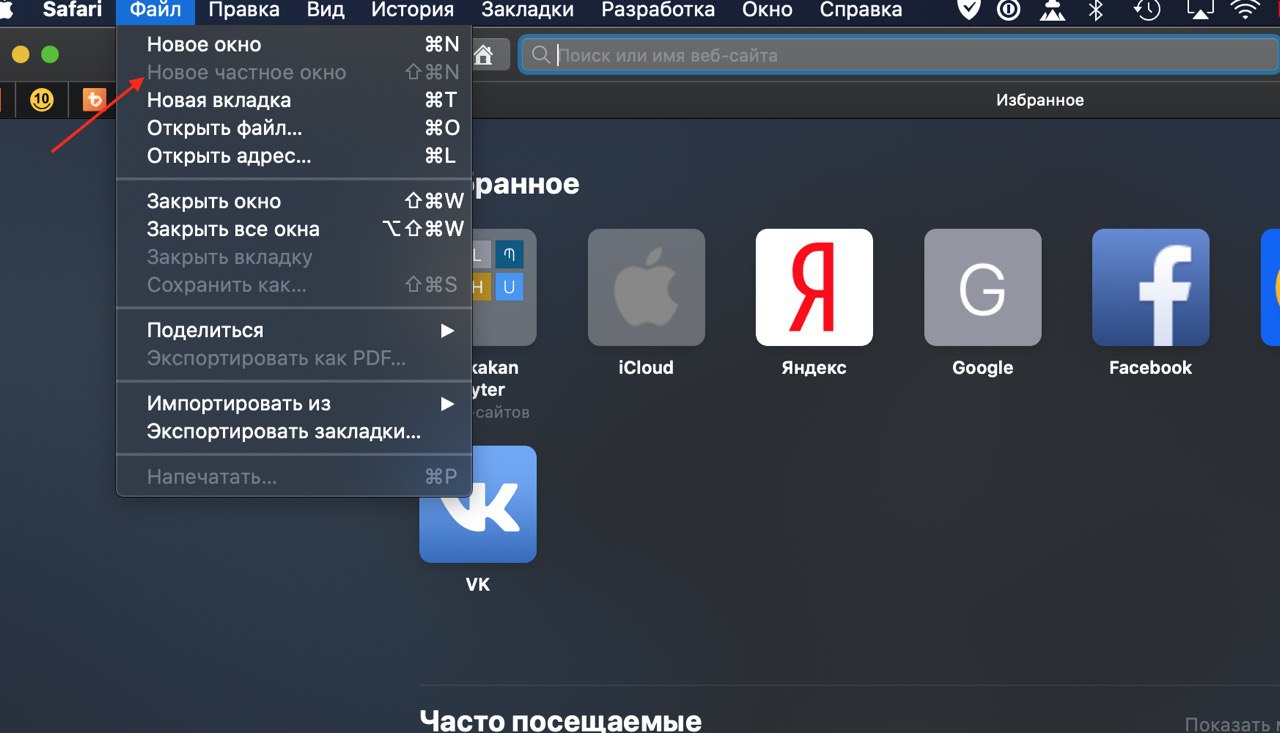Open the Правка menu
Screen dimensions: 1280x733
(244, 11)
